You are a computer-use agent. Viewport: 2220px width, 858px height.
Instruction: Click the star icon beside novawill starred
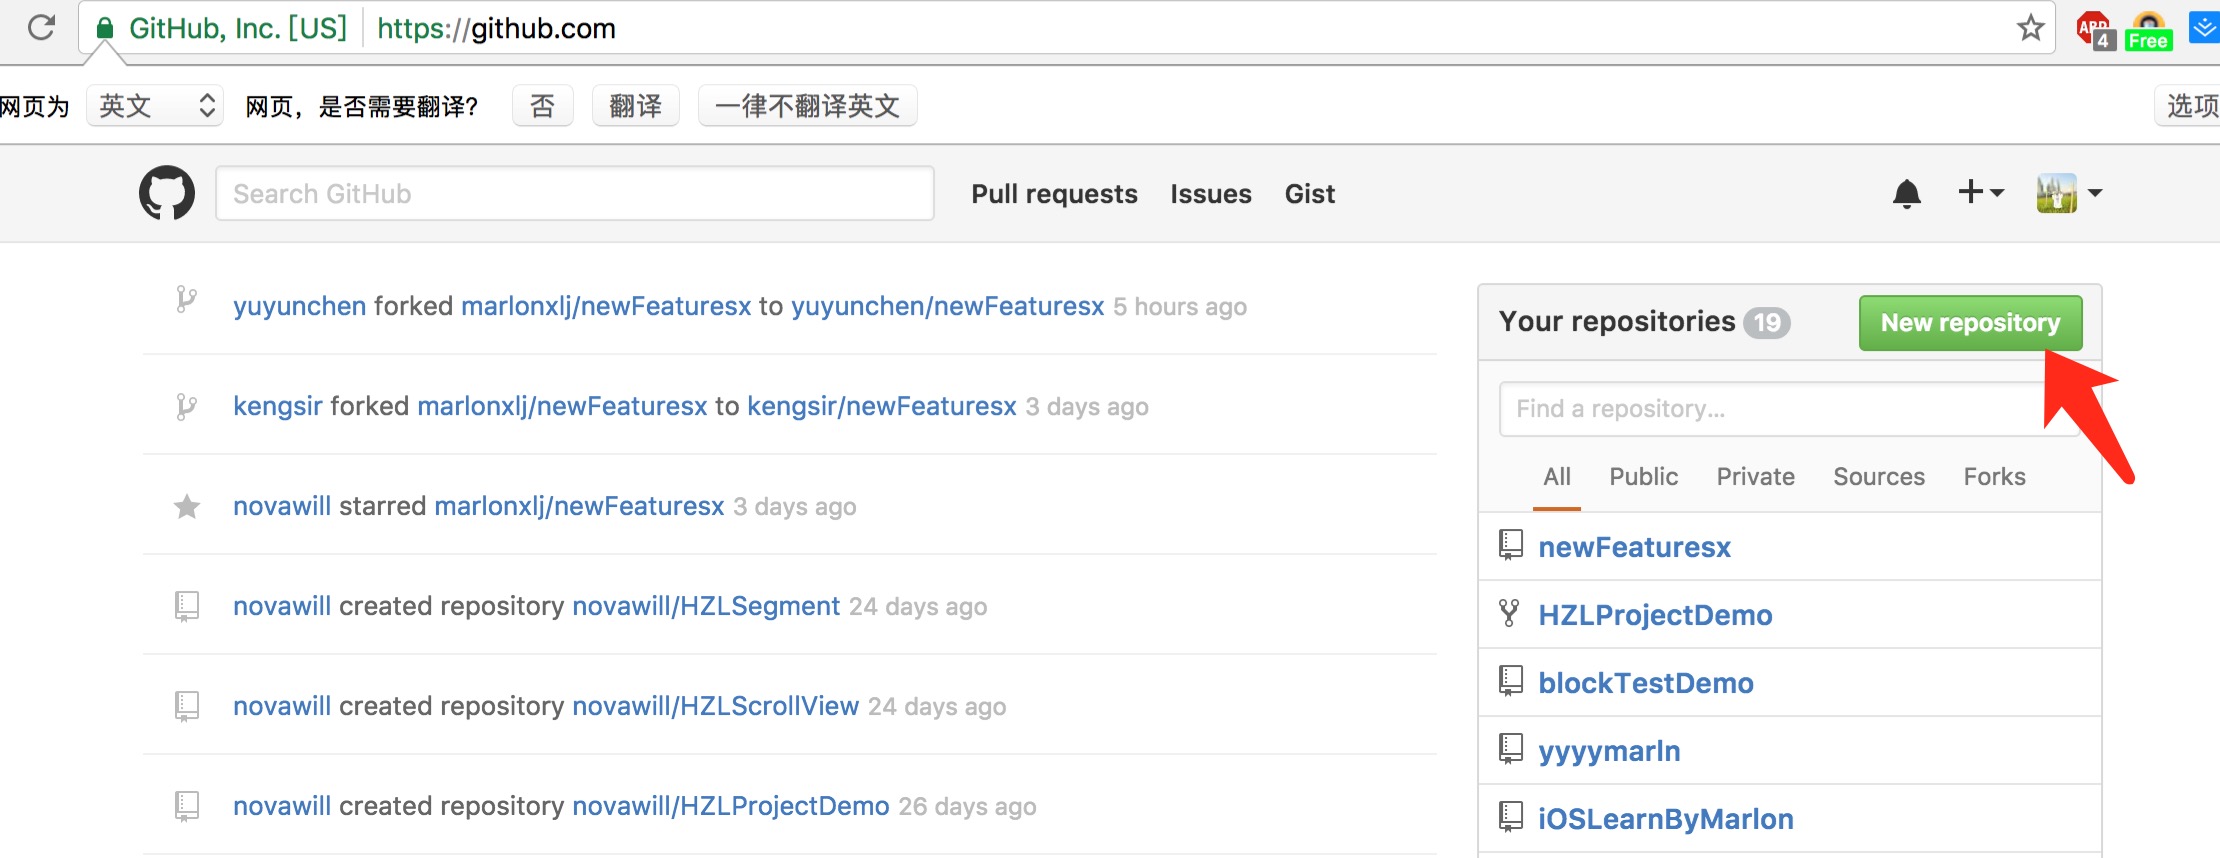click(x=187, y=507)
